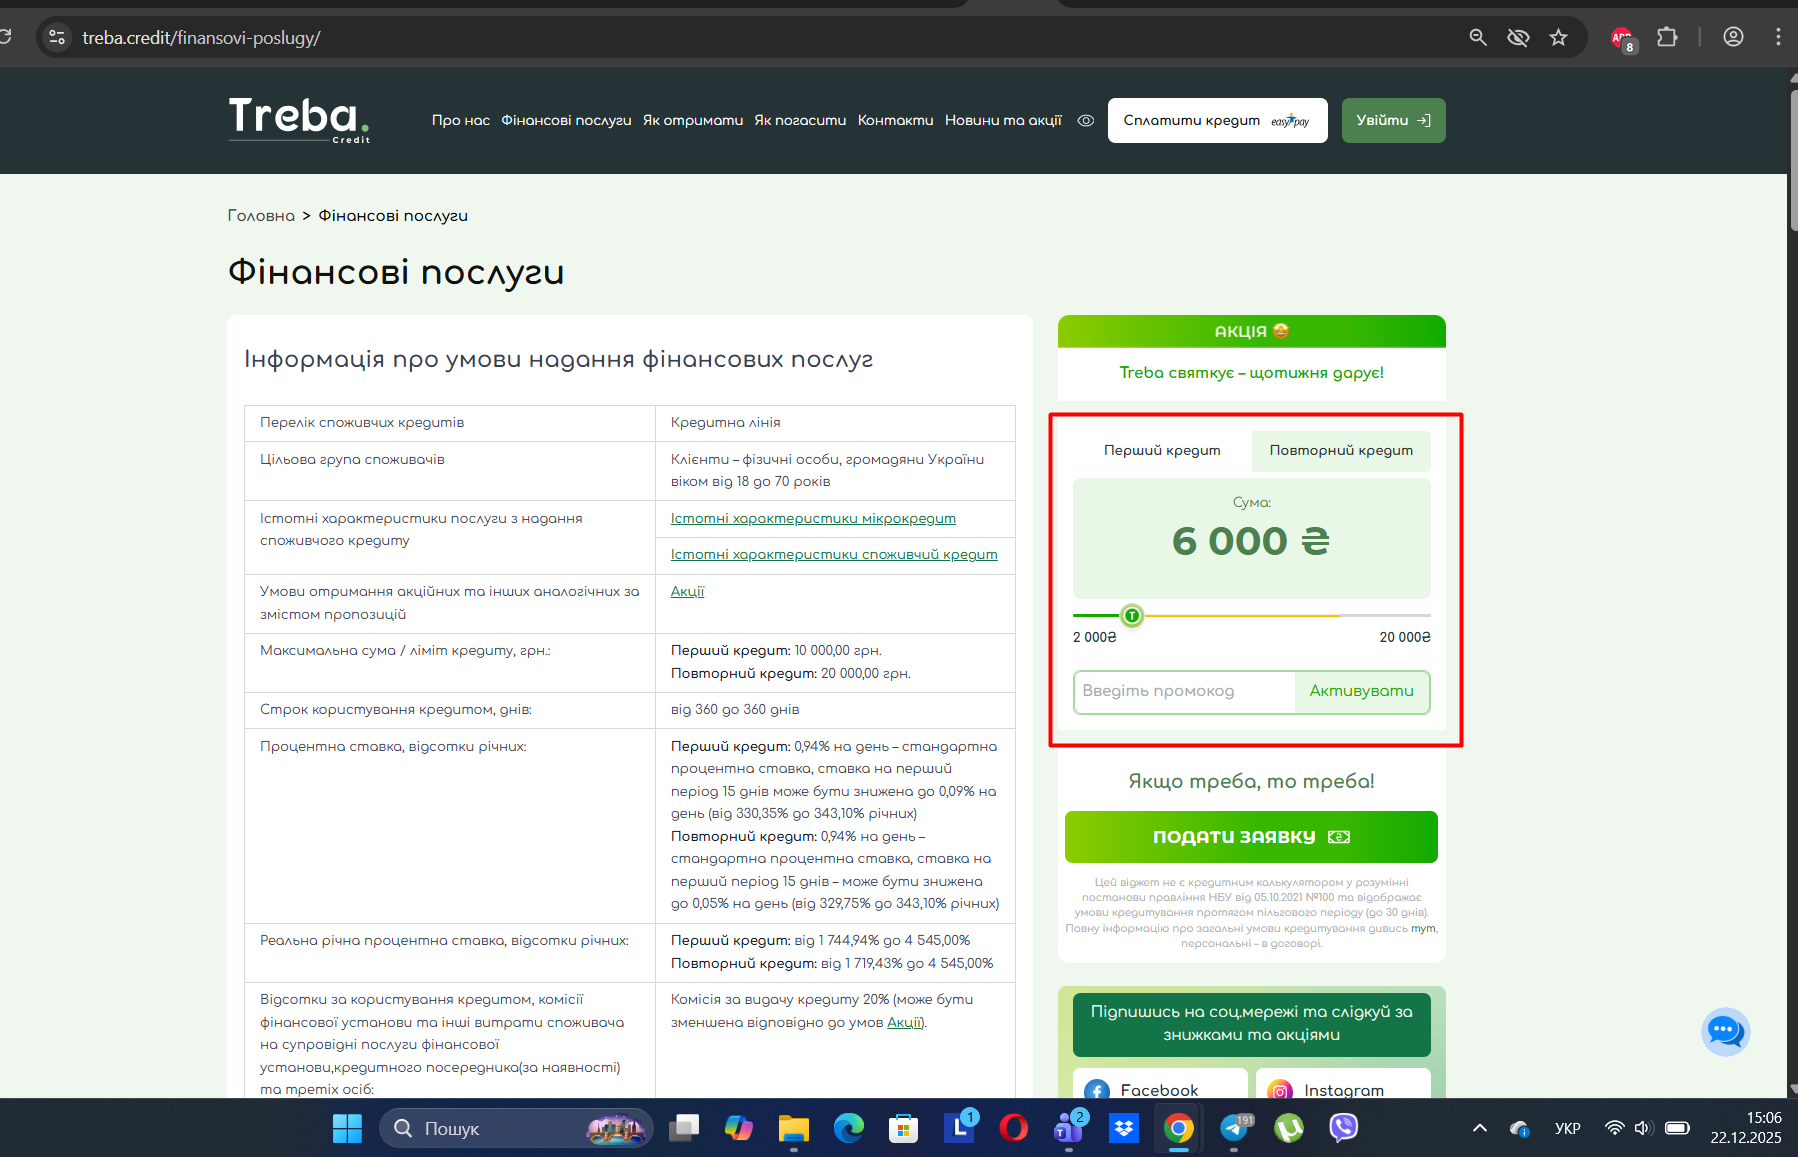Open Акції link in promotional offers row
The height and width of the screenshot is (1157, 1798).
687,591
